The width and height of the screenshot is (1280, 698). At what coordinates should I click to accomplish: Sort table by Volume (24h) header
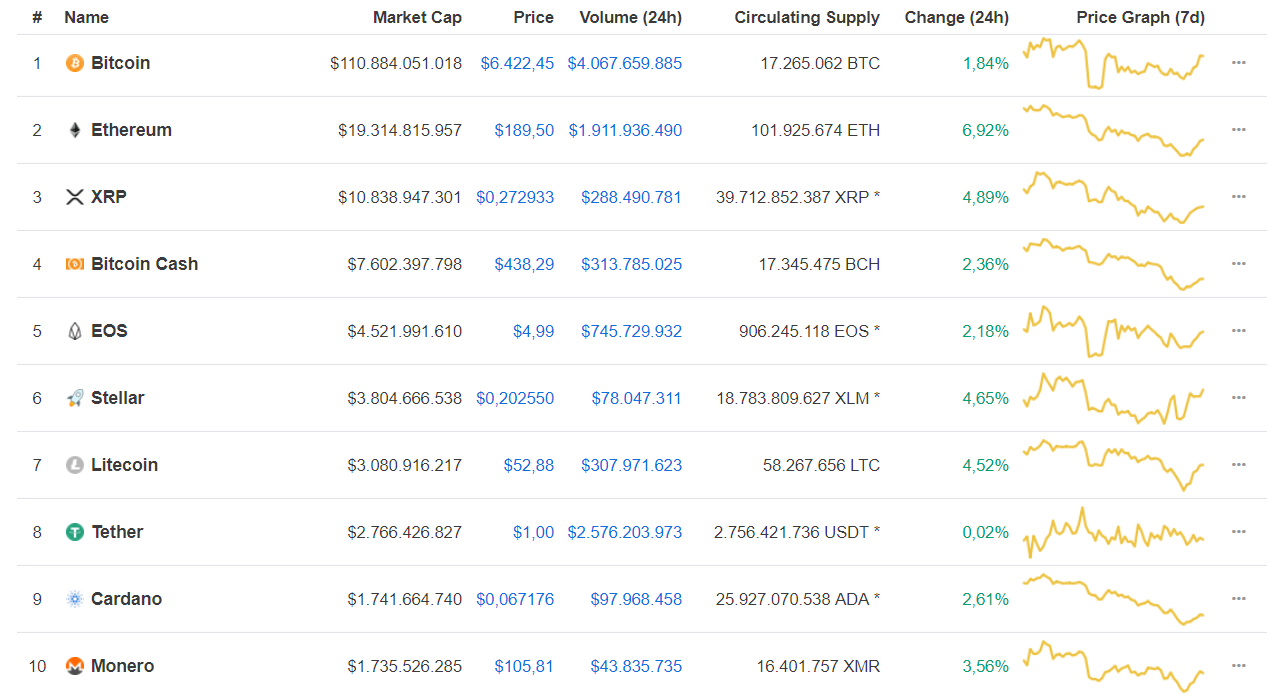tap(631, 17)
